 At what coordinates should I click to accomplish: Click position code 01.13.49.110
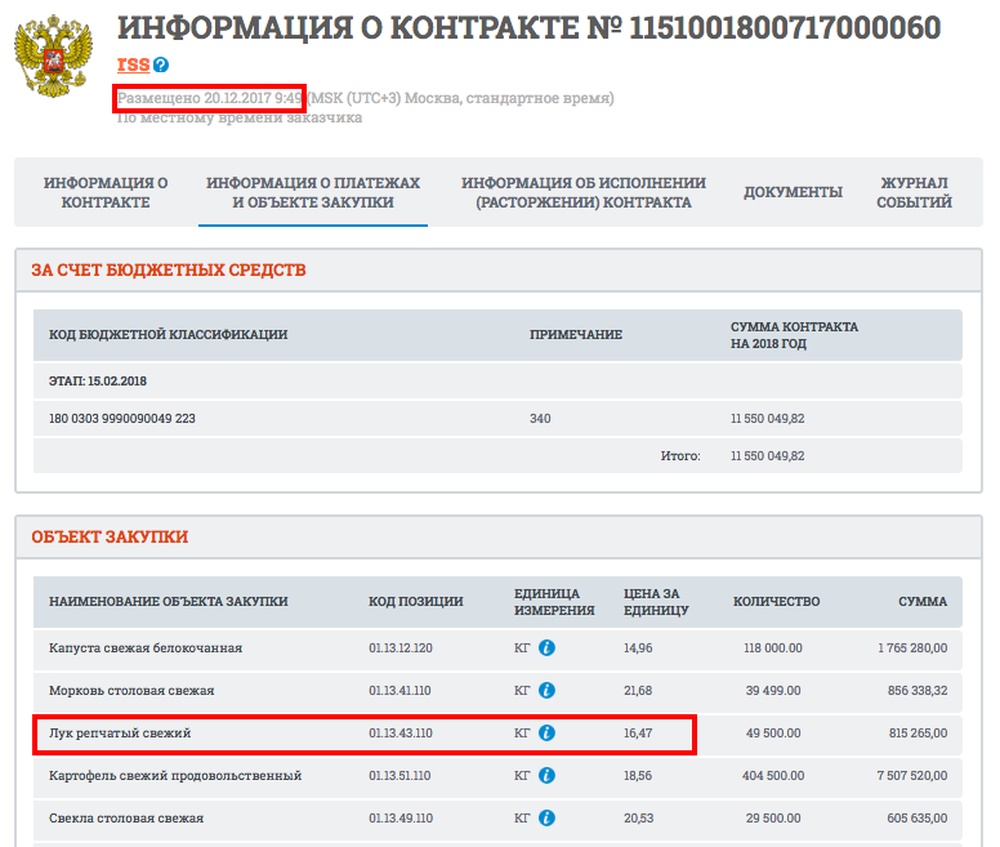pos(401,818)
